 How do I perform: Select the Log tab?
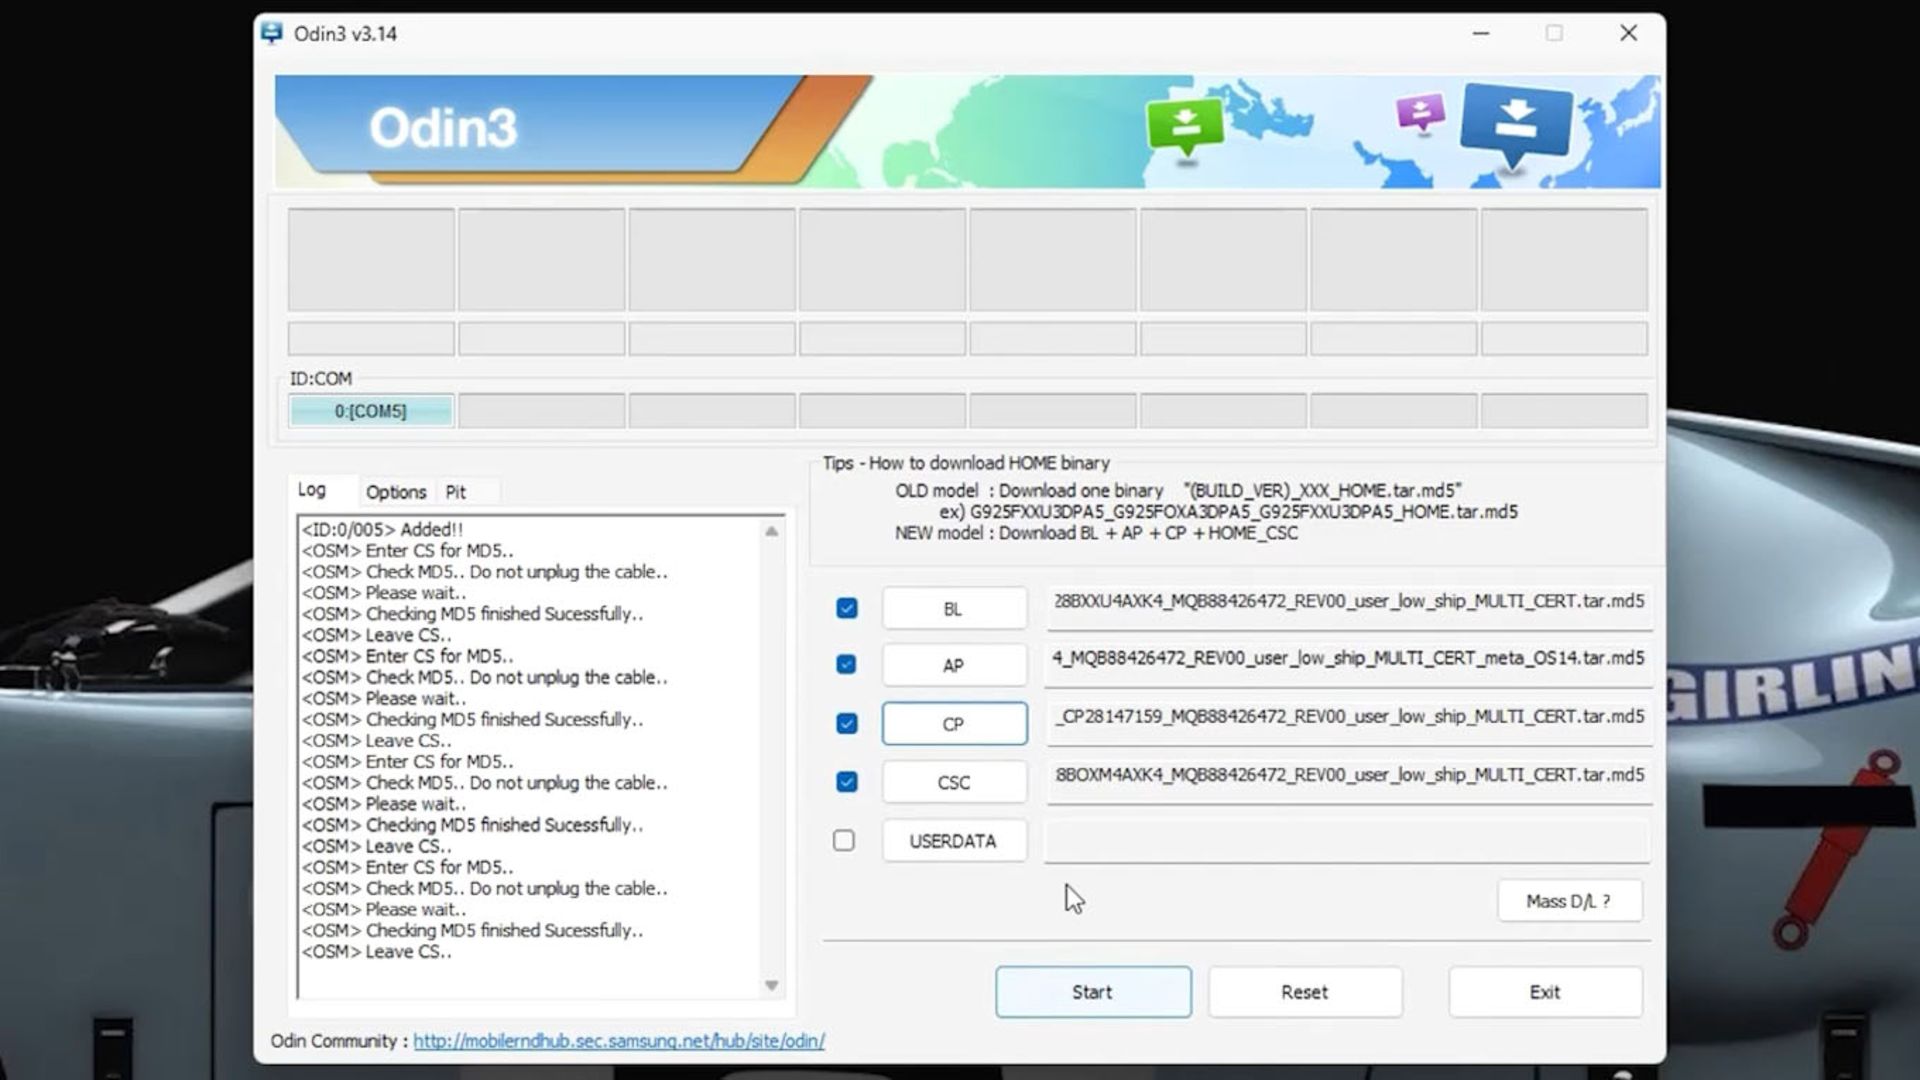[x=312, y=490]
